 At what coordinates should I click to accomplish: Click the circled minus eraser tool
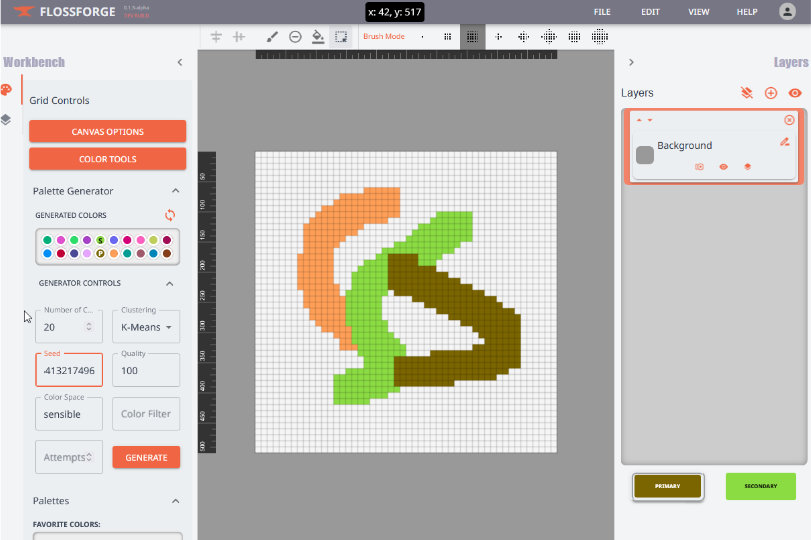point(295,37)
